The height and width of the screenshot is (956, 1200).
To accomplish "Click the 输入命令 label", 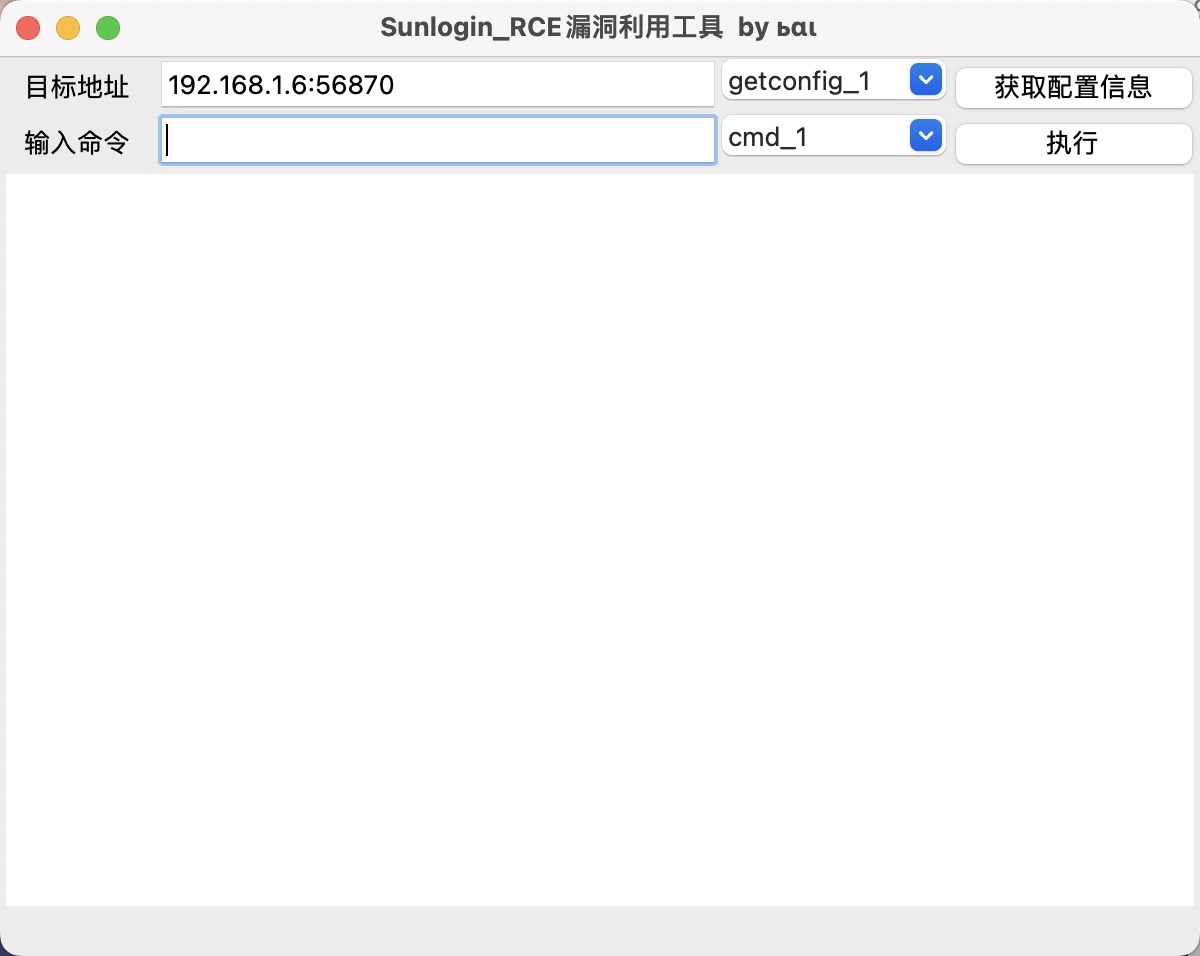I will (x=77, y=143).
